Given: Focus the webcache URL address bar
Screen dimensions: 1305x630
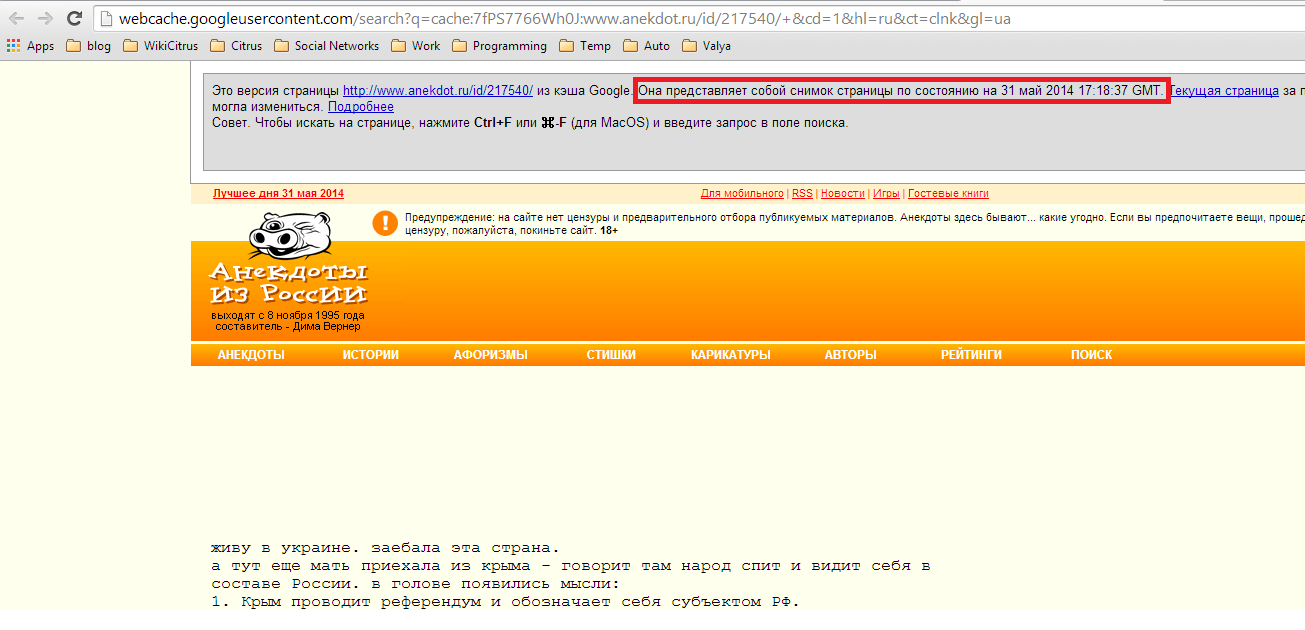Looking at the screenshot, I should (x=700, y=19).
